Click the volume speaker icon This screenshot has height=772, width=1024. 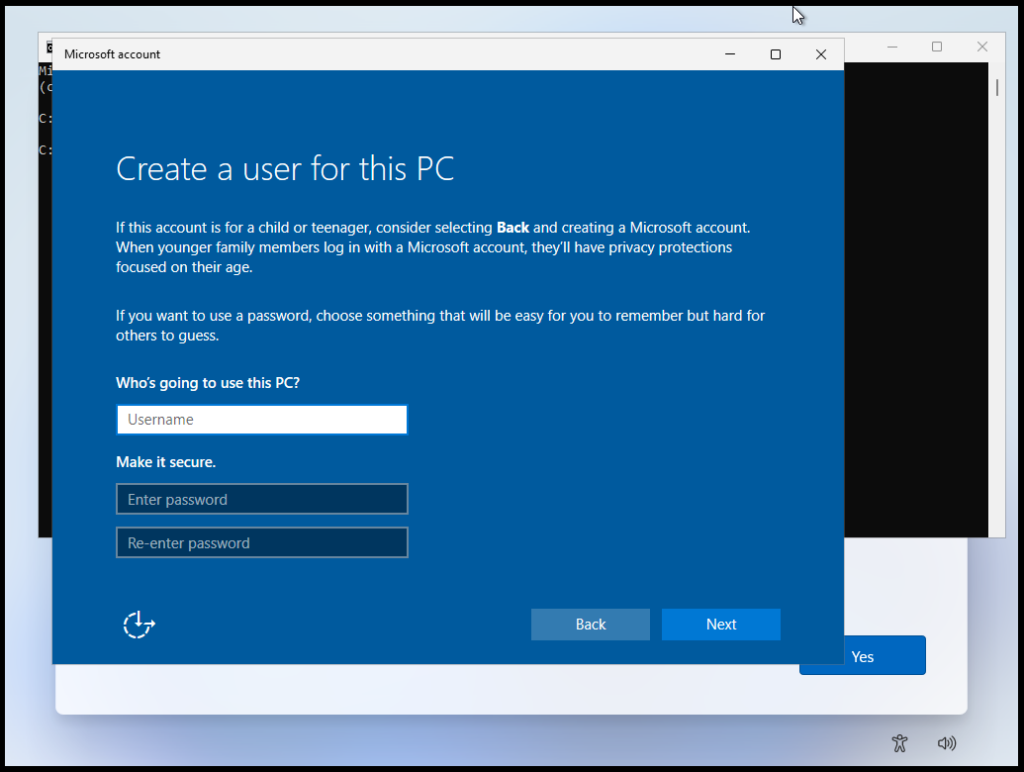[946, 743]
